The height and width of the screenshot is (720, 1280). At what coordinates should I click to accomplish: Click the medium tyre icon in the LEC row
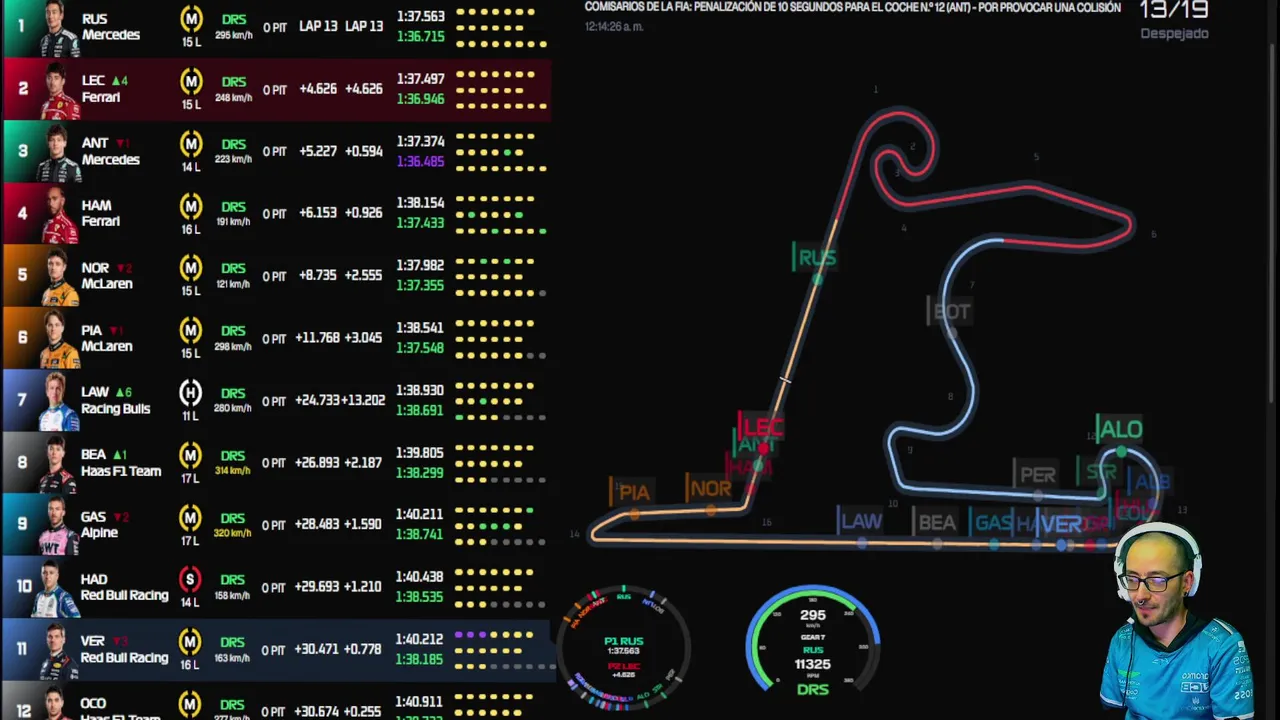190,81
